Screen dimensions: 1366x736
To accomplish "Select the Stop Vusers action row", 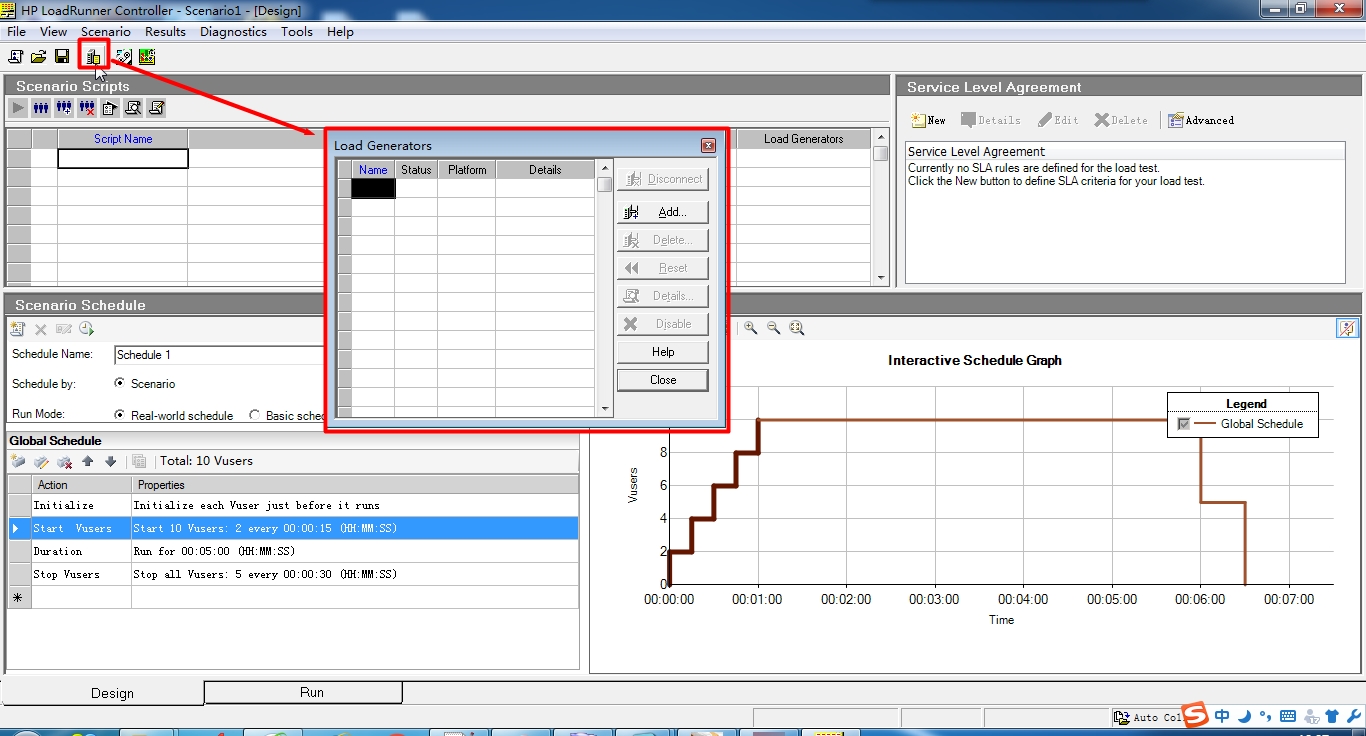I will (293, 574).
